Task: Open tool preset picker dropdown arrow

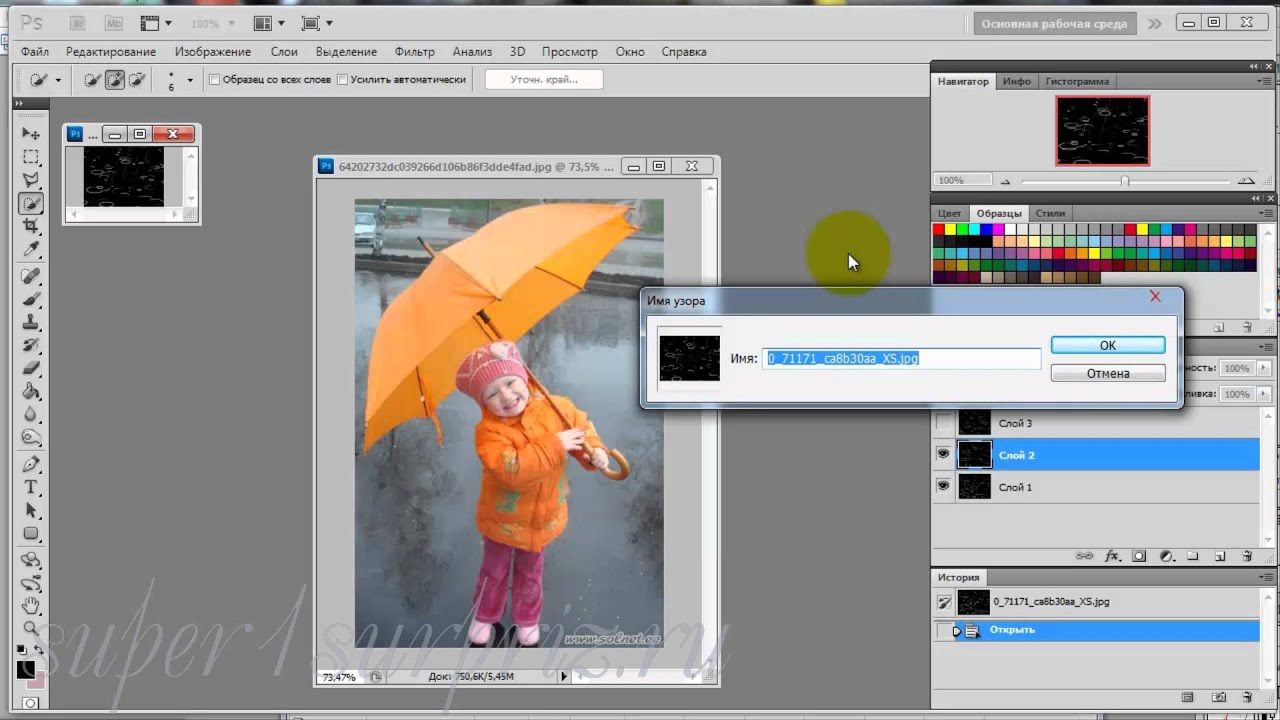Action: (58, 81)
